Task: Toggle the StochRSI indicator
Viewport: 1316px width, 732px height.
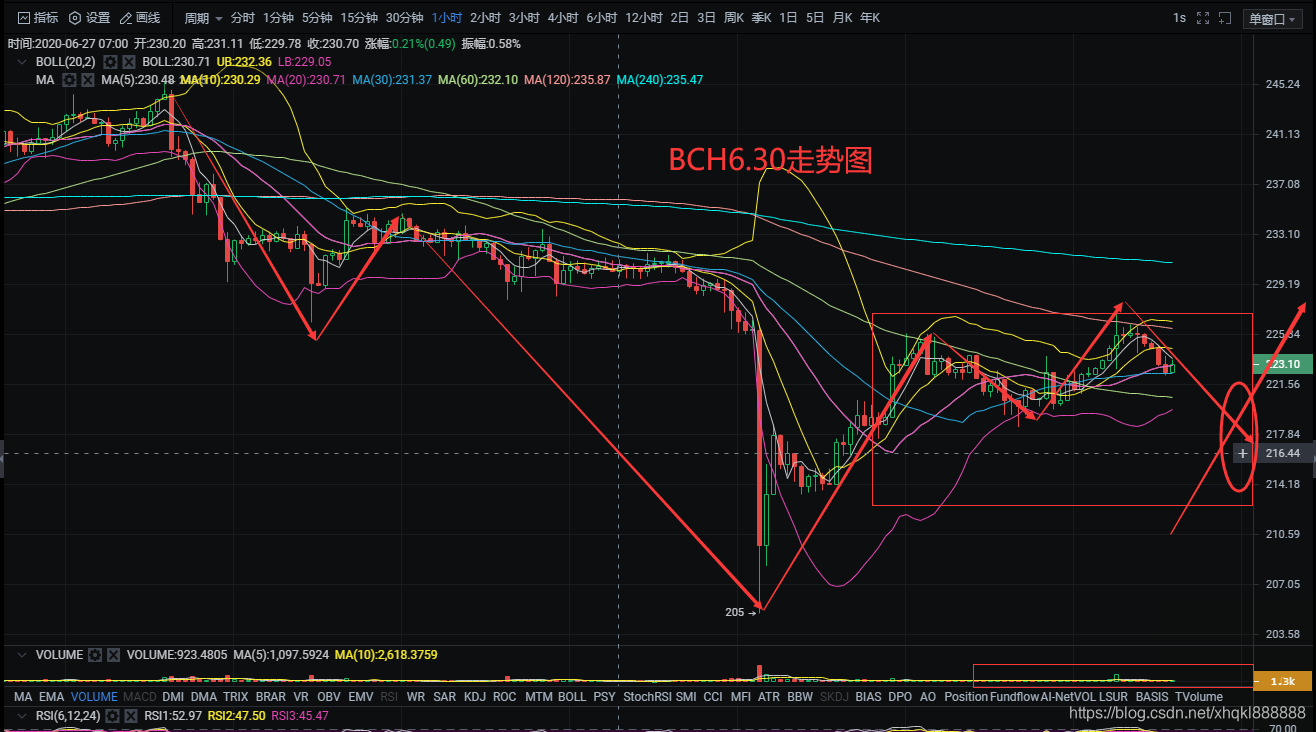Action: click(x=647, y=697)
